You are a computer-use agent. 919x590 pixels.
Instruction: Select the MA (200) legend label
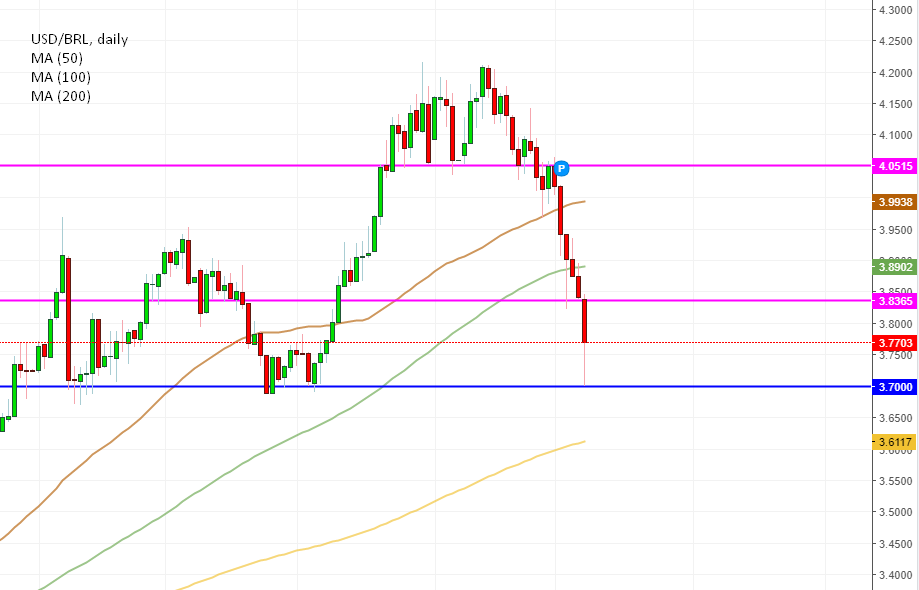pos(60,97)
